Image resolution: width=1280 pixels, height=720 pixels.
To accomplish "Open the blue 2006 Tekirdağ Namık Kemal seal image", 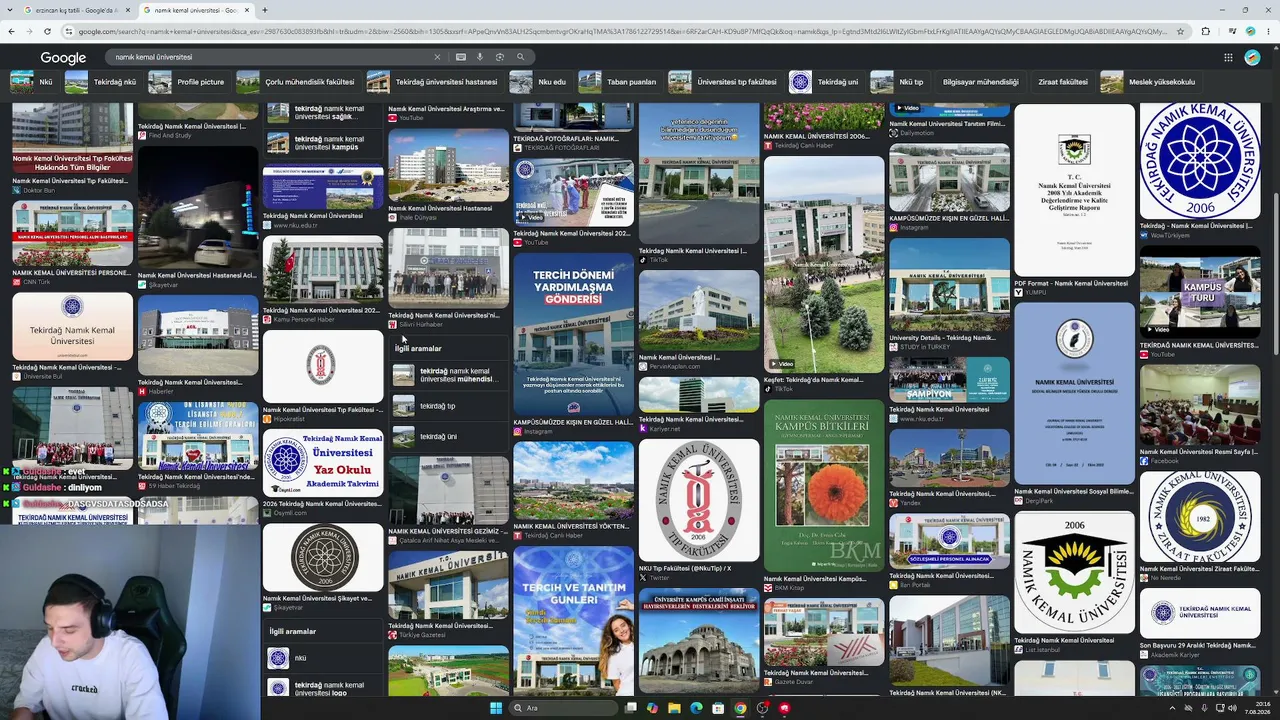I will pyautogui.click(x=1200, y=160).
